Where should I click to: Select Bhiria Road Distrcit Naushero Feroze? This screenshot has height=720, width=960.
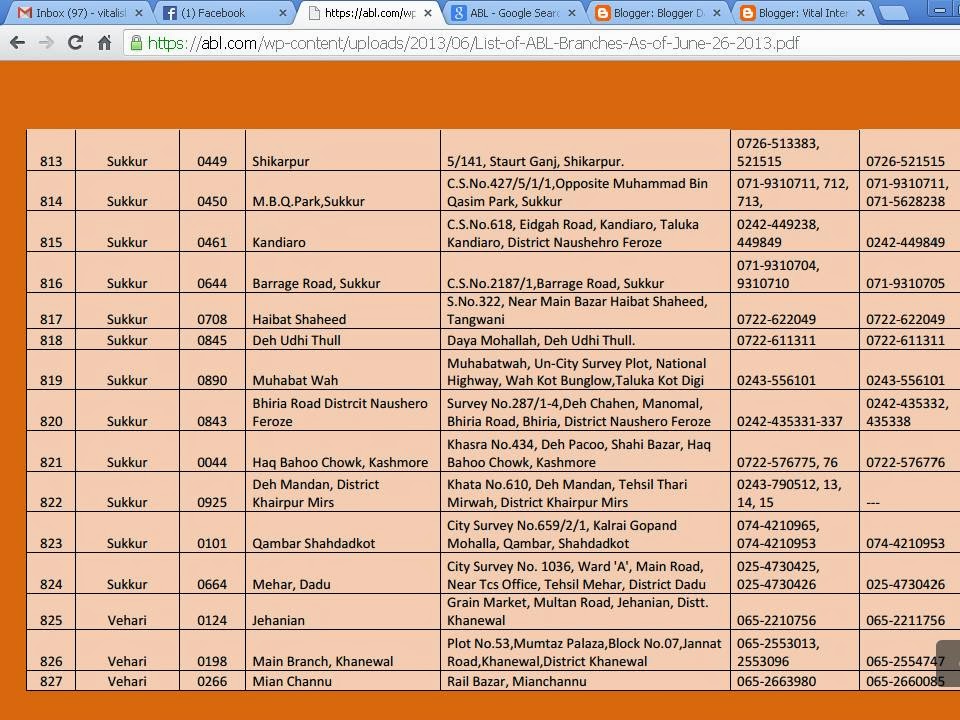[x=340, y=412]
